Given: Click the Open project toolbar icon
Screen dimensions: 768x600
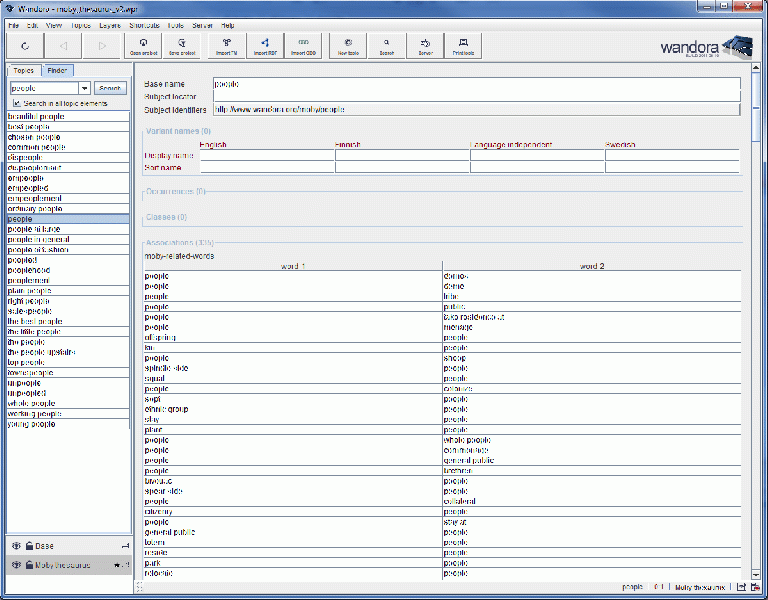Looking at the screenshot, I should point(144,45).
